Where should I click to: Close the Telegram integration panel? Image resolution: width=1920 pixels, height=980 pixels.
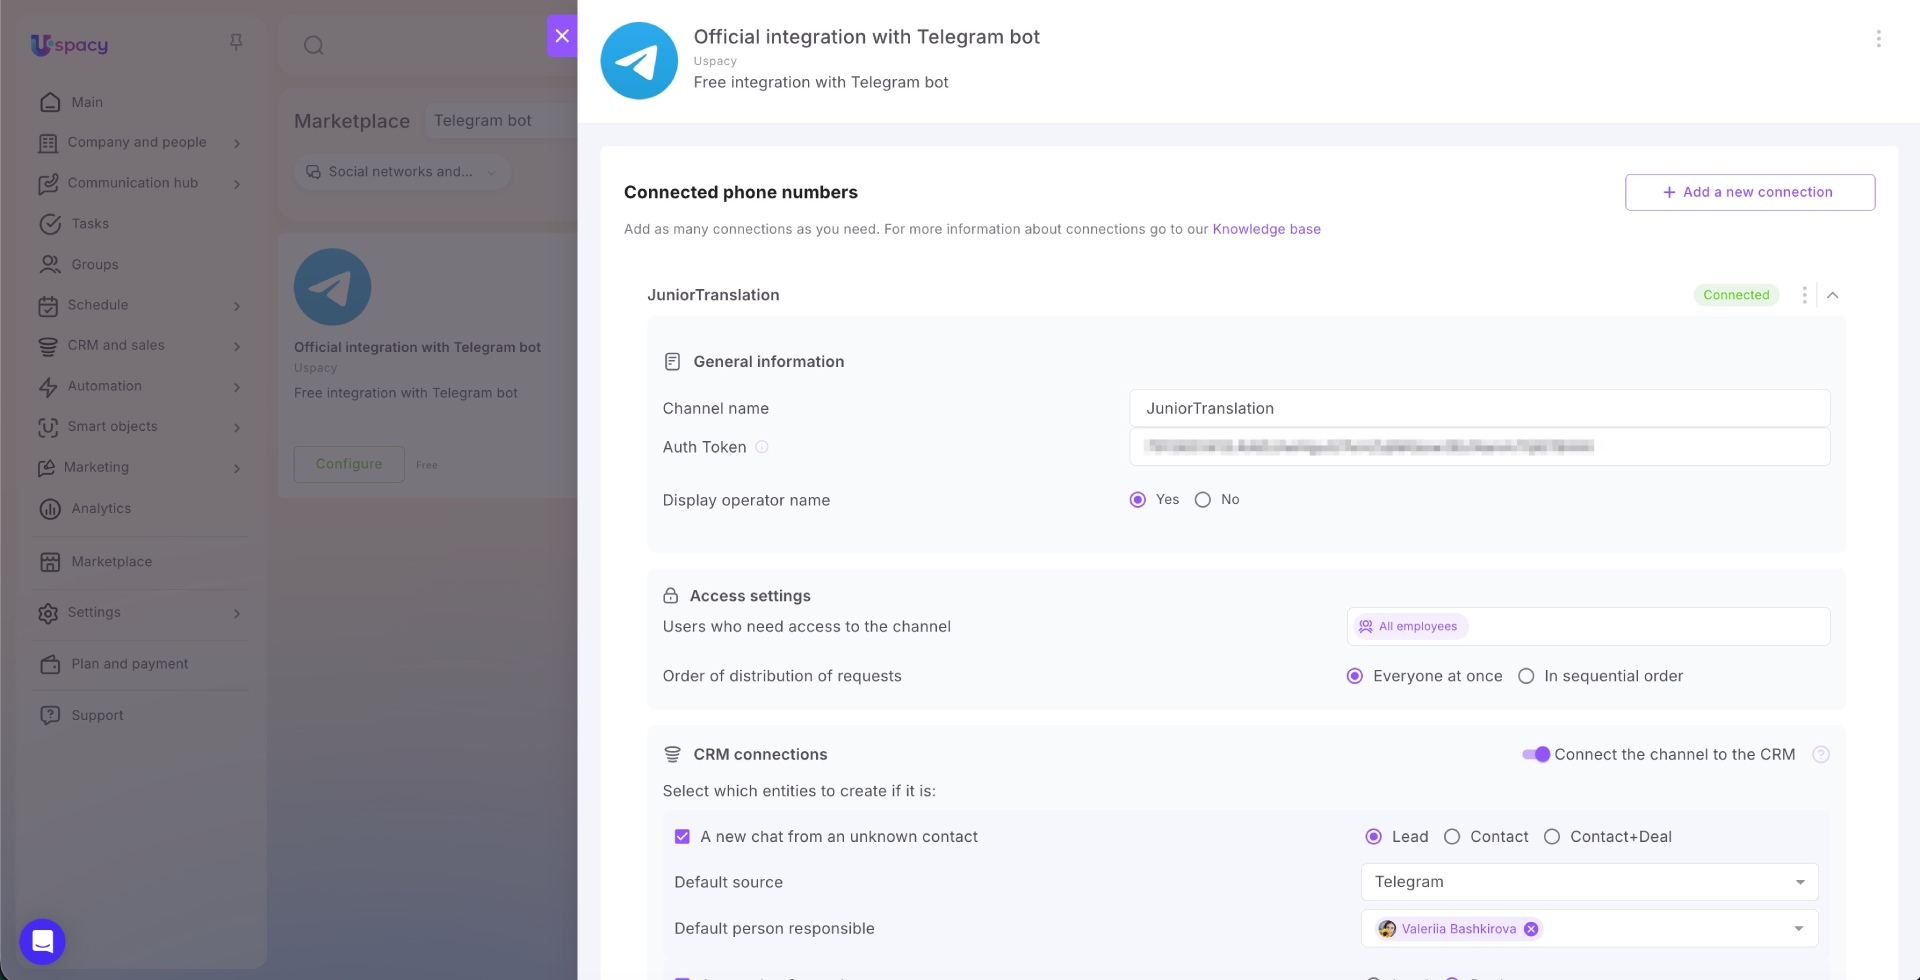pos(562,36)
